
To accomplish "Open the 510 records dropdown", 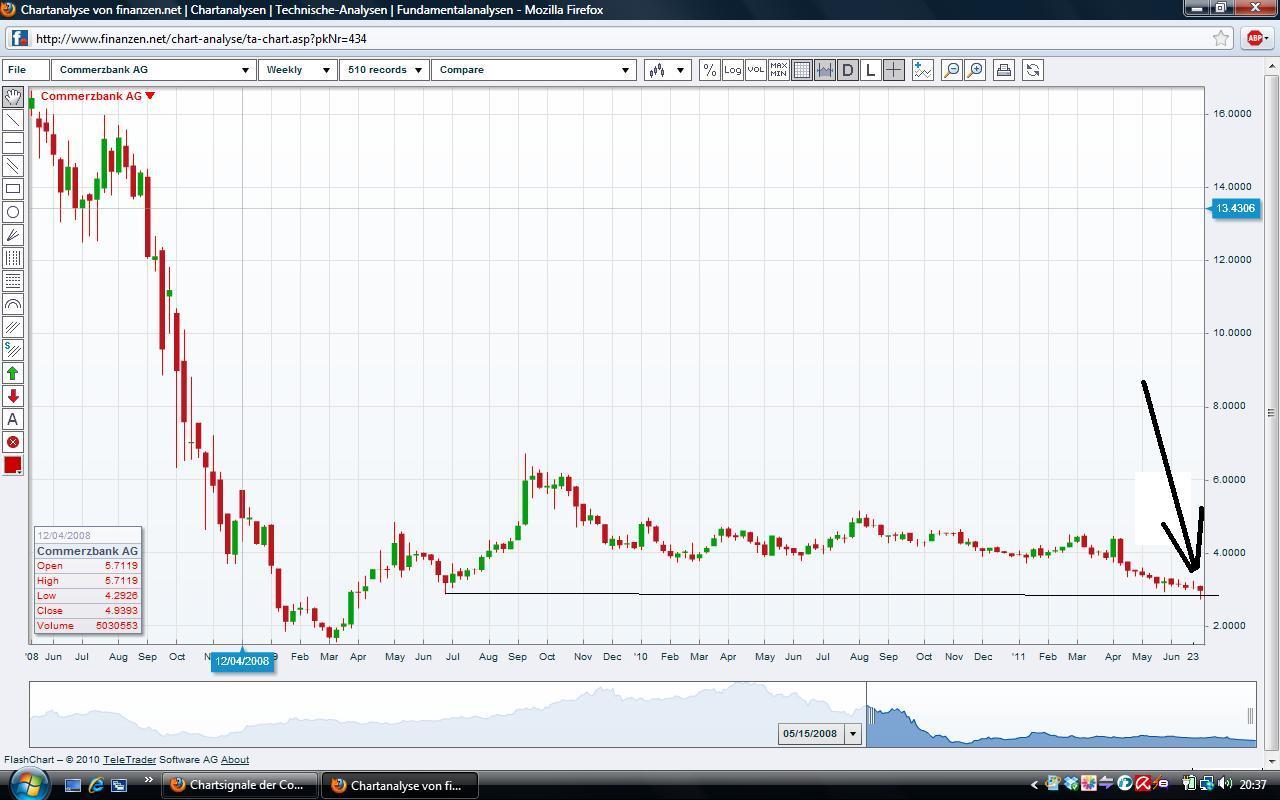I will coord(384,70).
